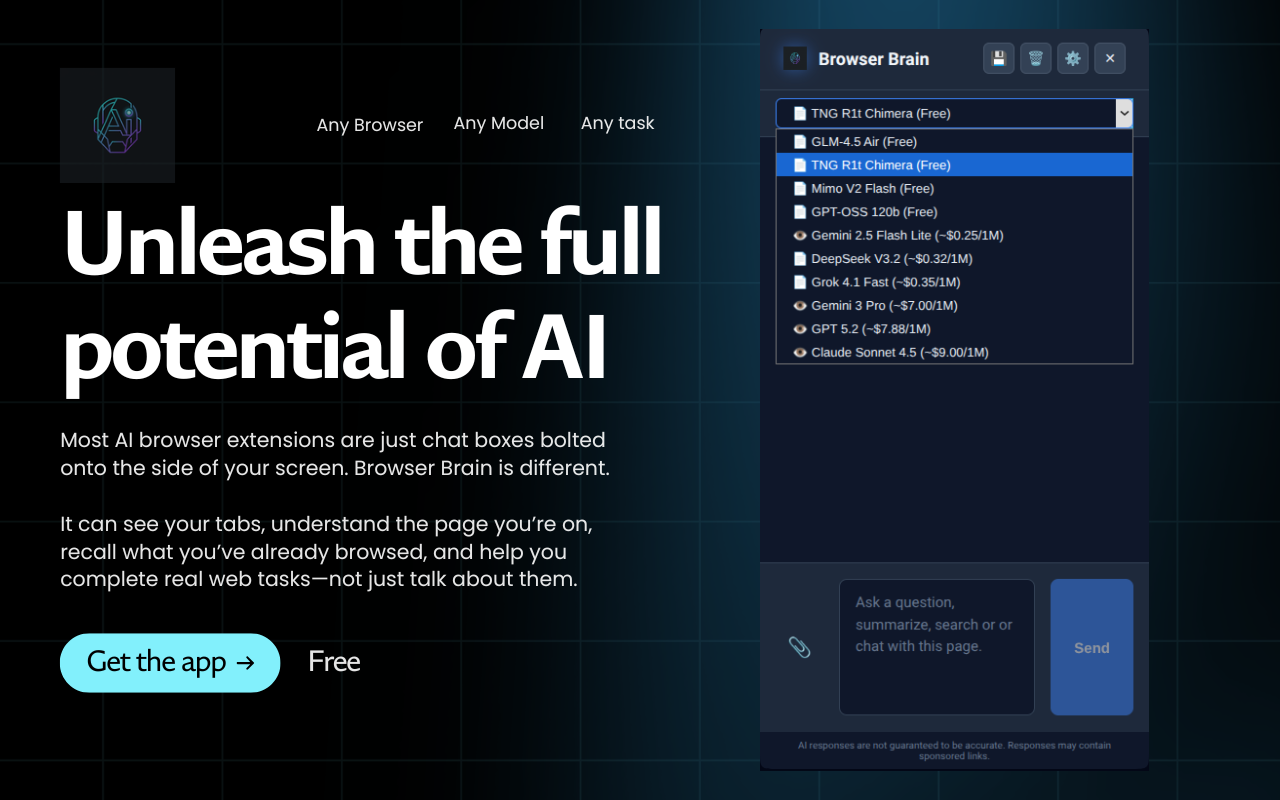Select GLM-4.5 Air (Free) model
This screenshot has height=800, width=1280.
pos(954,142)
